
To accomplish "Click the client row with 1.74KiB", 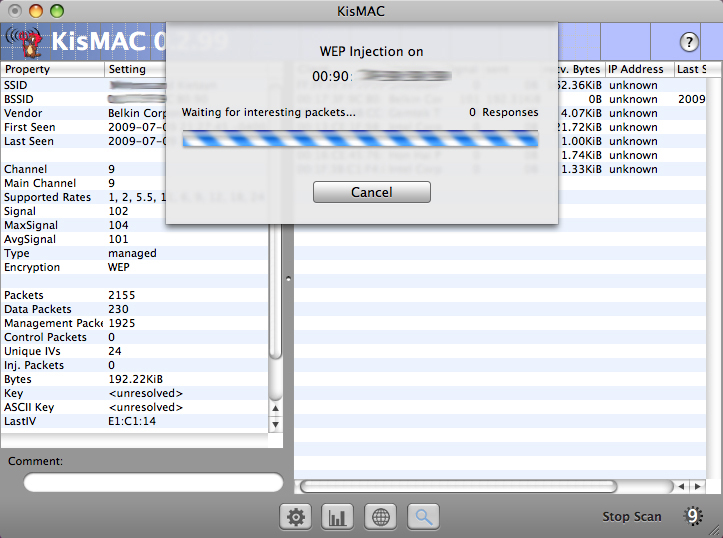I will tap(632, 155).
